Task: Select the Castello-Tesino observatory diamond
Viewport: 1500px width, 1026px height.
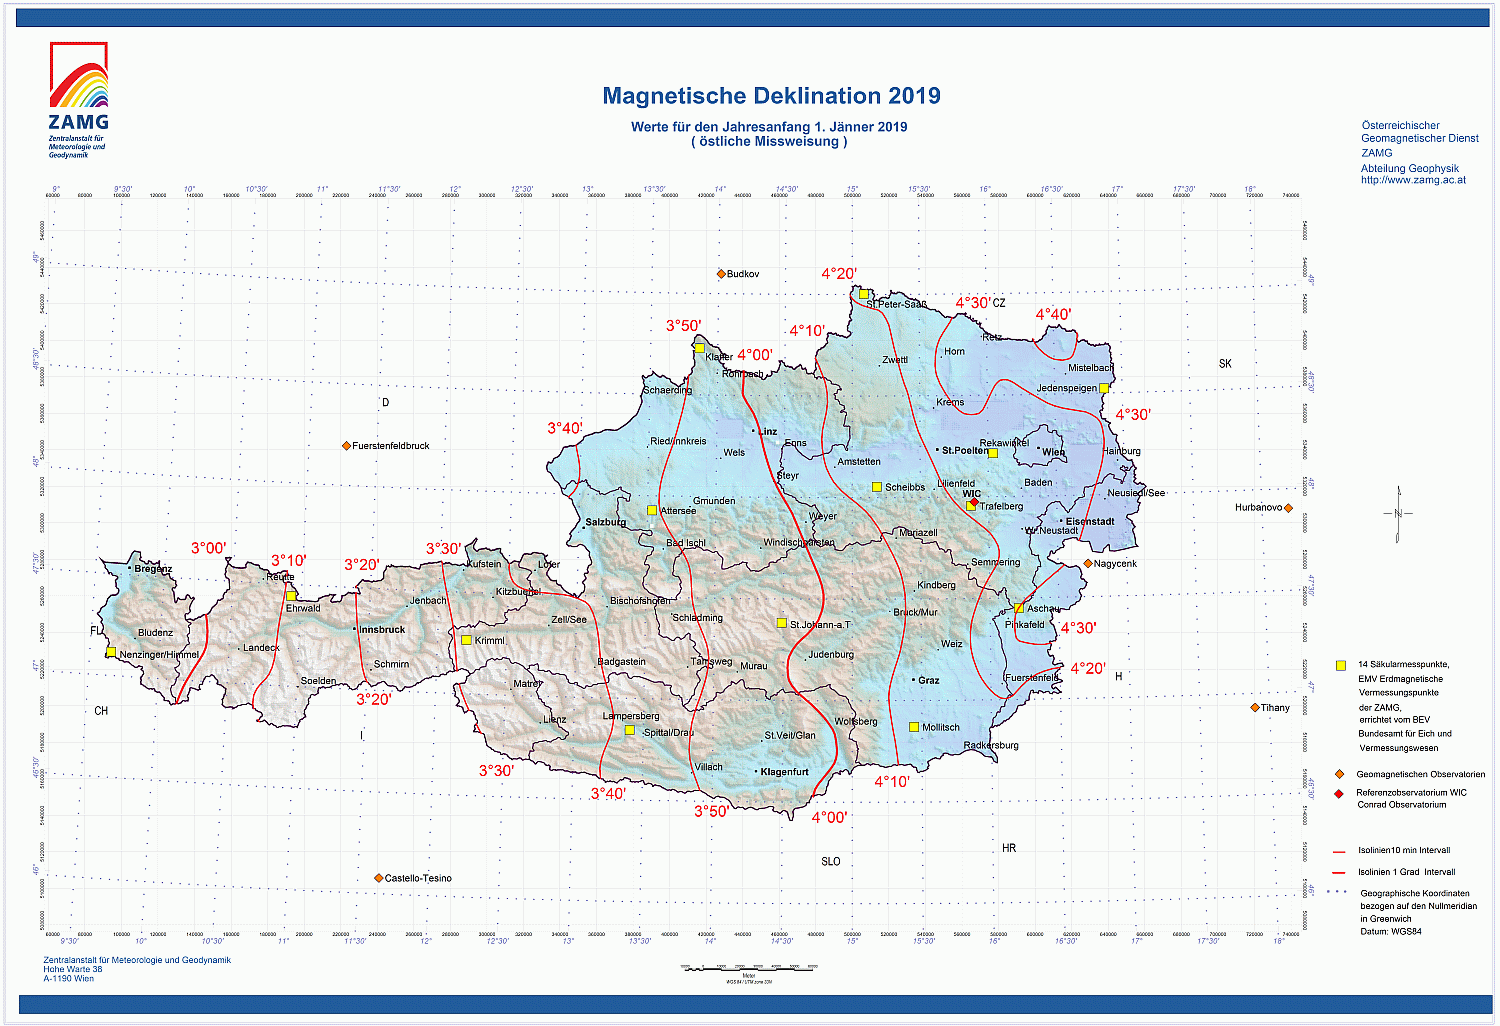Action: tap(378, 878)
